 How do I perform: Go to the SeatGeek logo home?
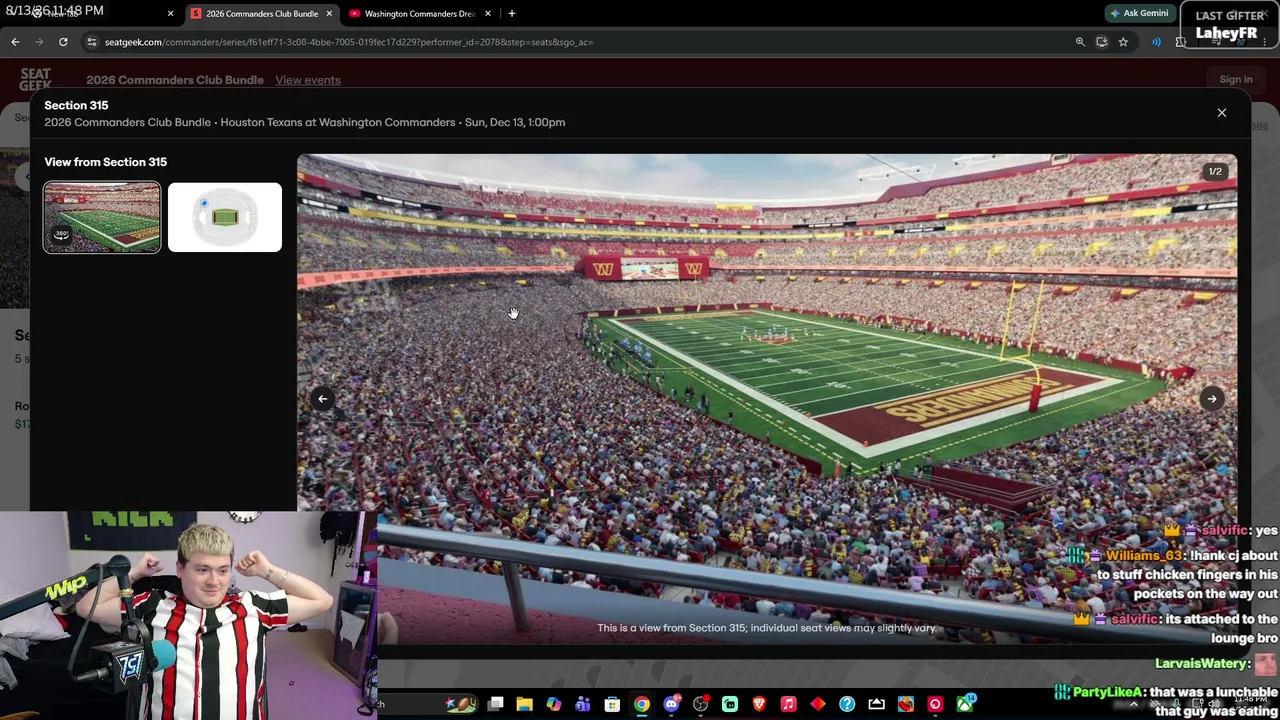pos(35,80)
